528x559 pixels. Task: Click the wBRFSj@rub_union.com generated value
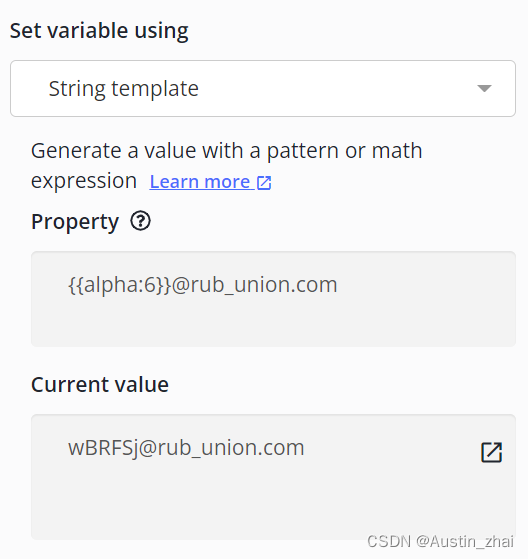[186, 448]
